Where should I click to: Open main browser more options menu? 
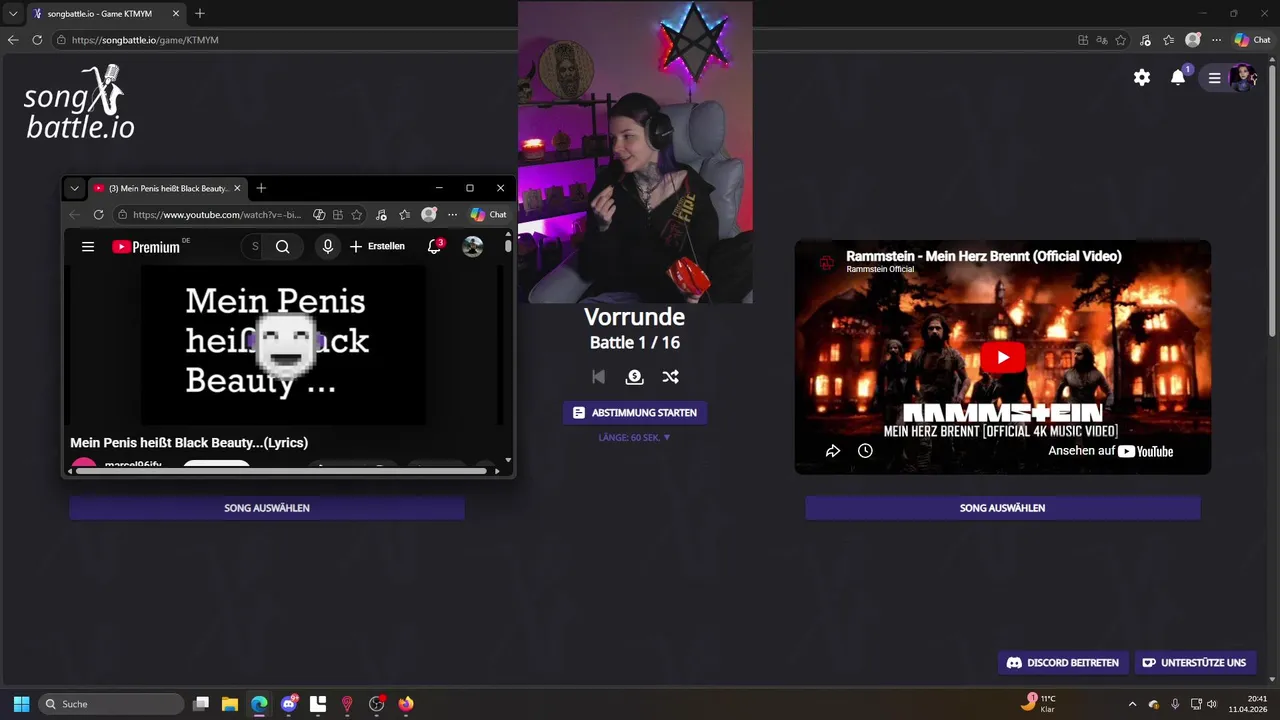1216,40
